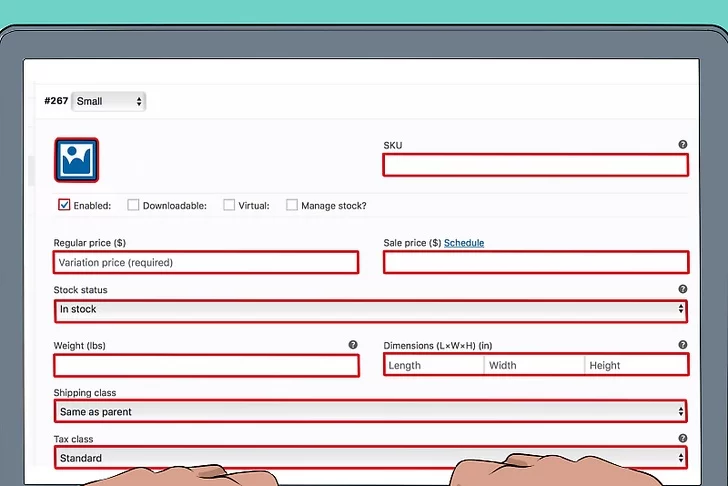Click the Weight (lbs) input box
The height and width of the screenshot is (486, 728).
point(205,365)
